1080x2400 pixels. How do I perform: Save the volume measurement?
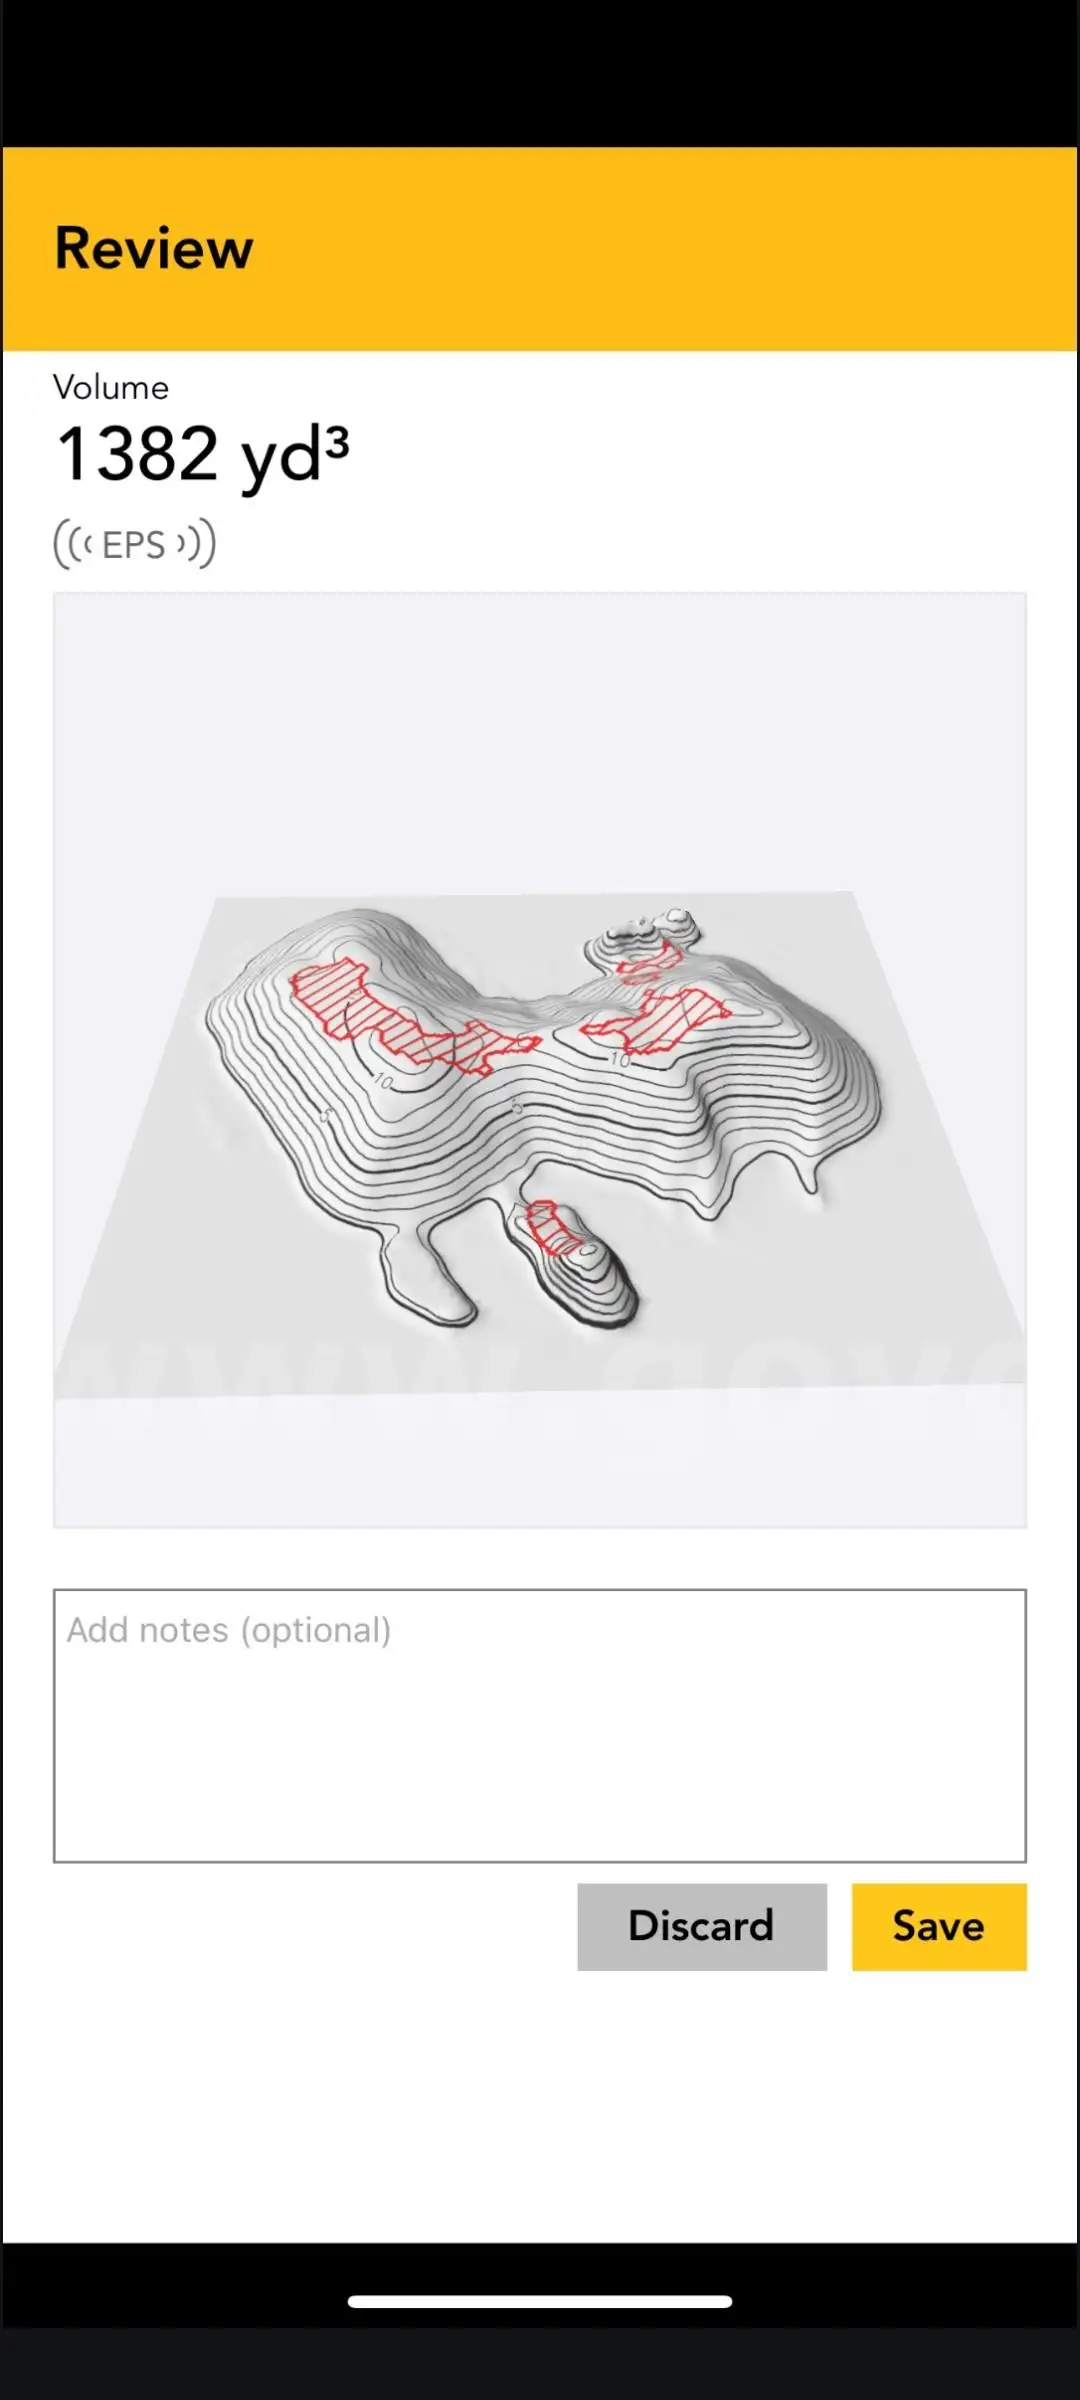(x=939, y=1926)
